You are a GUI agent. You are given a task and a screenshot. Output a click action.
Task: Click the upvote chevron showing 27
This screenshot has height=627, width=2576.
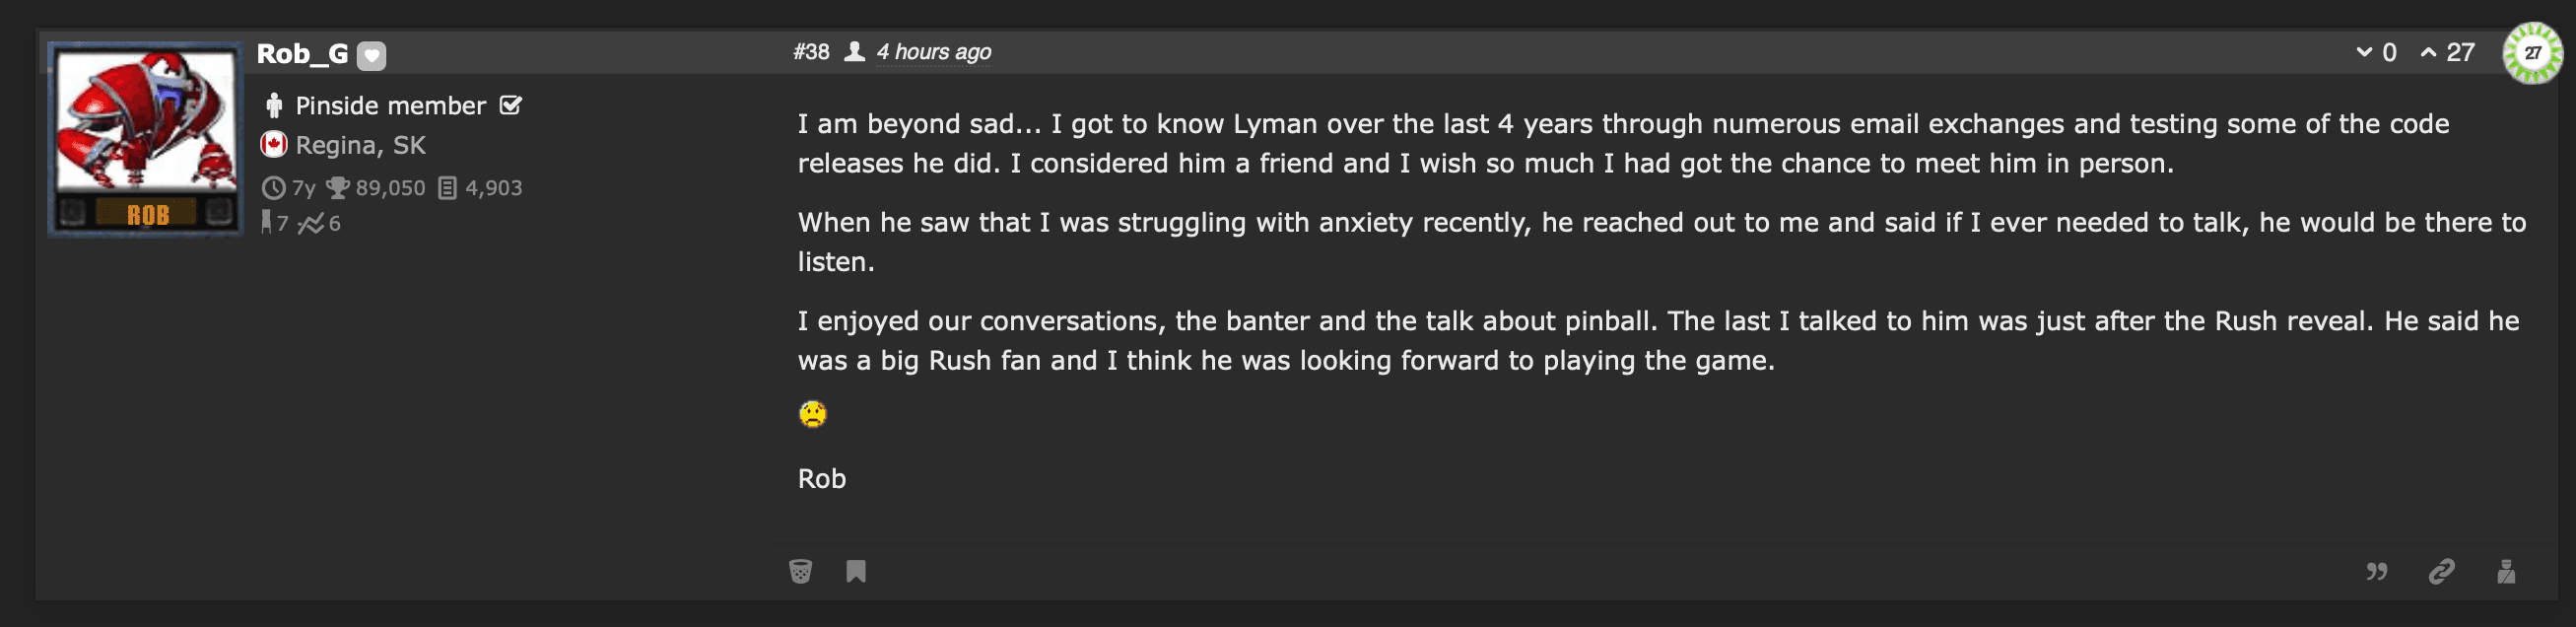[x=2431, y=52]
